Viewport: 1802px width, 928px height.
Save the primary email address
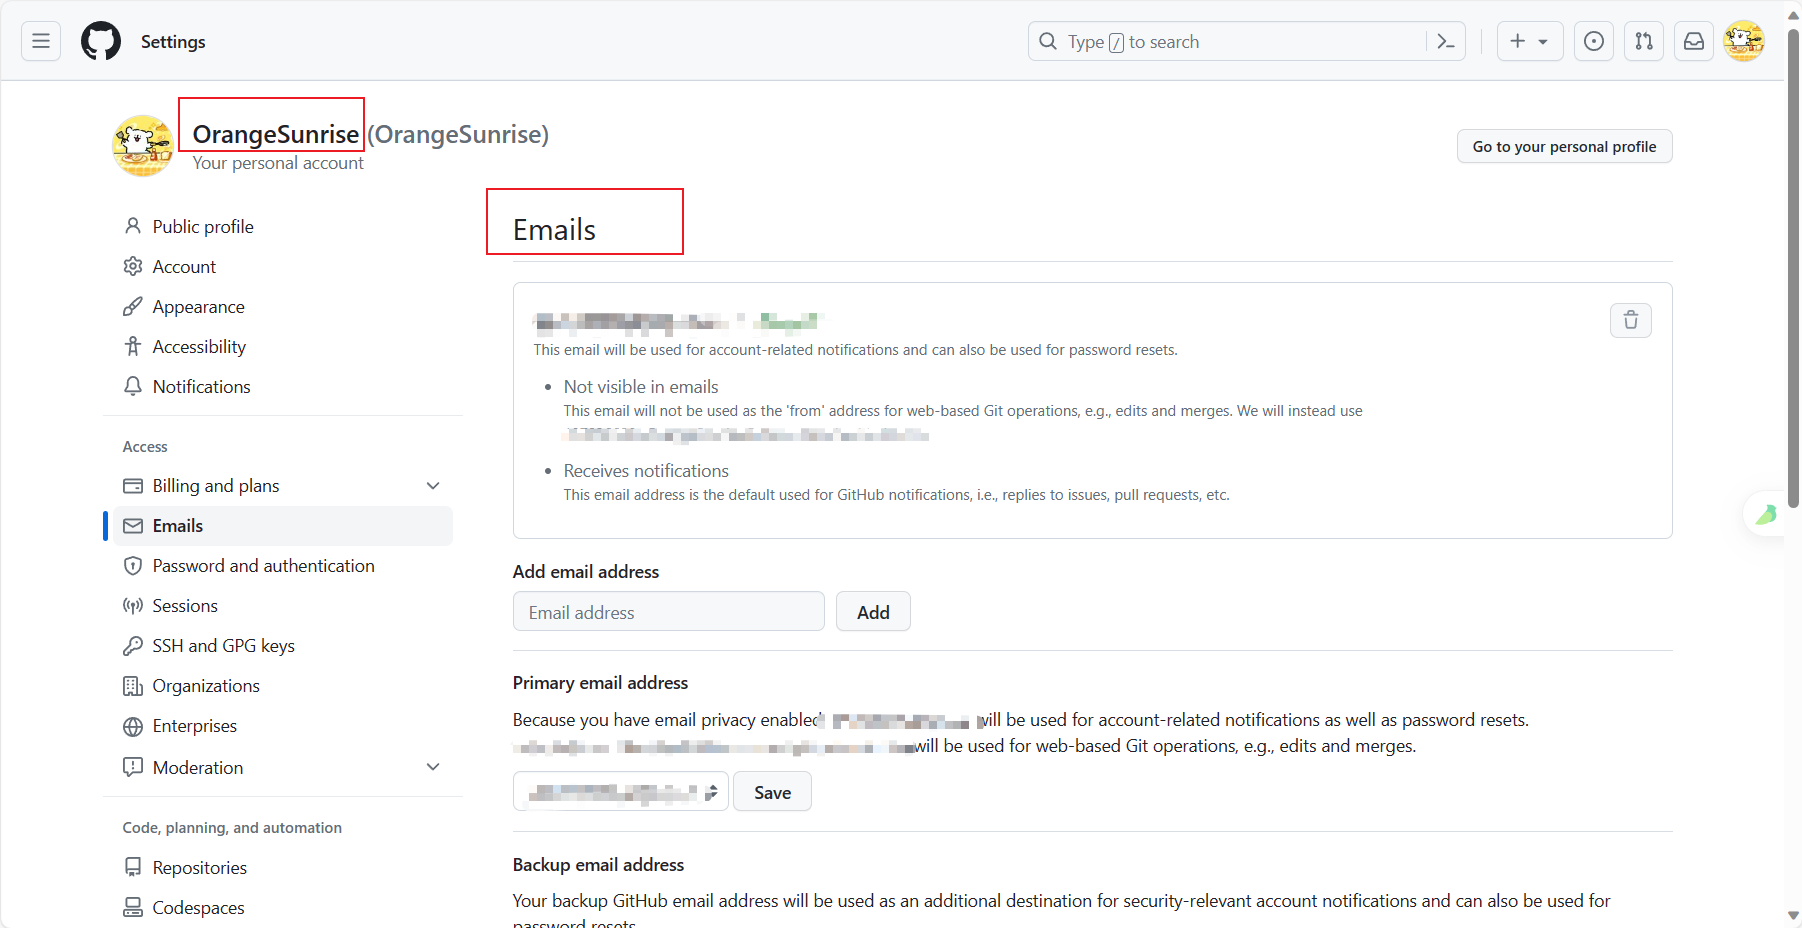click(772, 792)
